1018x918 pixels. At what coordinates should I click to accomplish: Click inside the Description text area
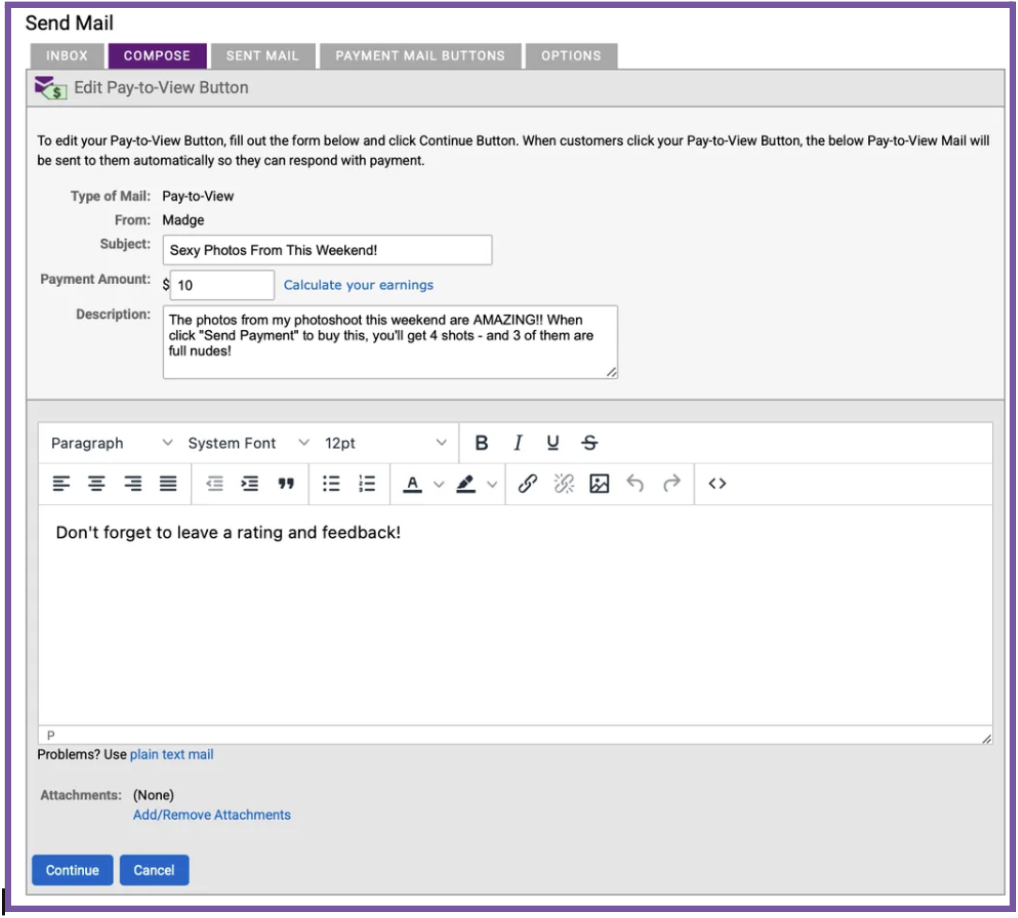click(390, 342)
